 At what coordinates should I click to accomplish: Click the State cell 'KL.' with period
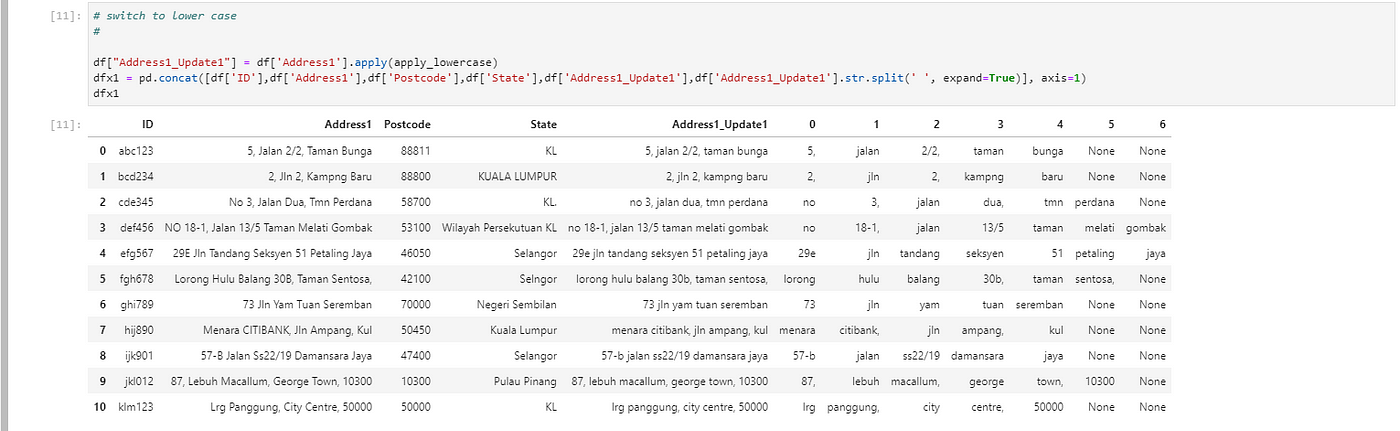[548, 202]
